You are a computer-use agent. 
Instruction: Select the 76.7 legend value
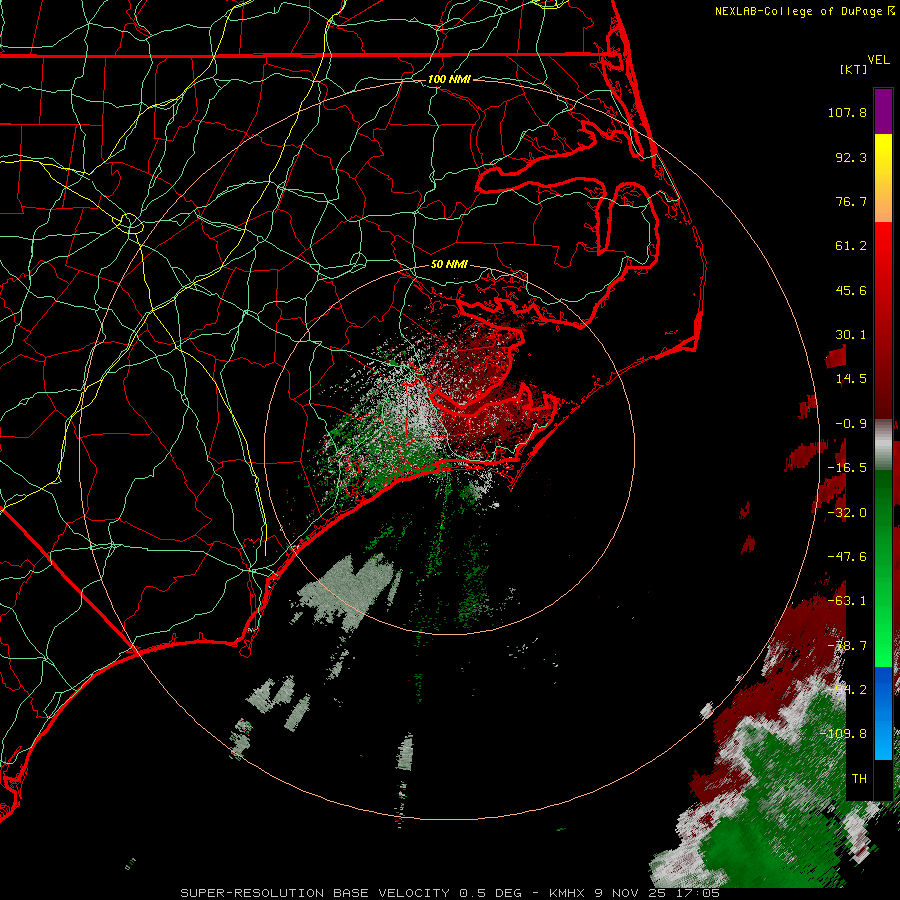tap(851, 201)
